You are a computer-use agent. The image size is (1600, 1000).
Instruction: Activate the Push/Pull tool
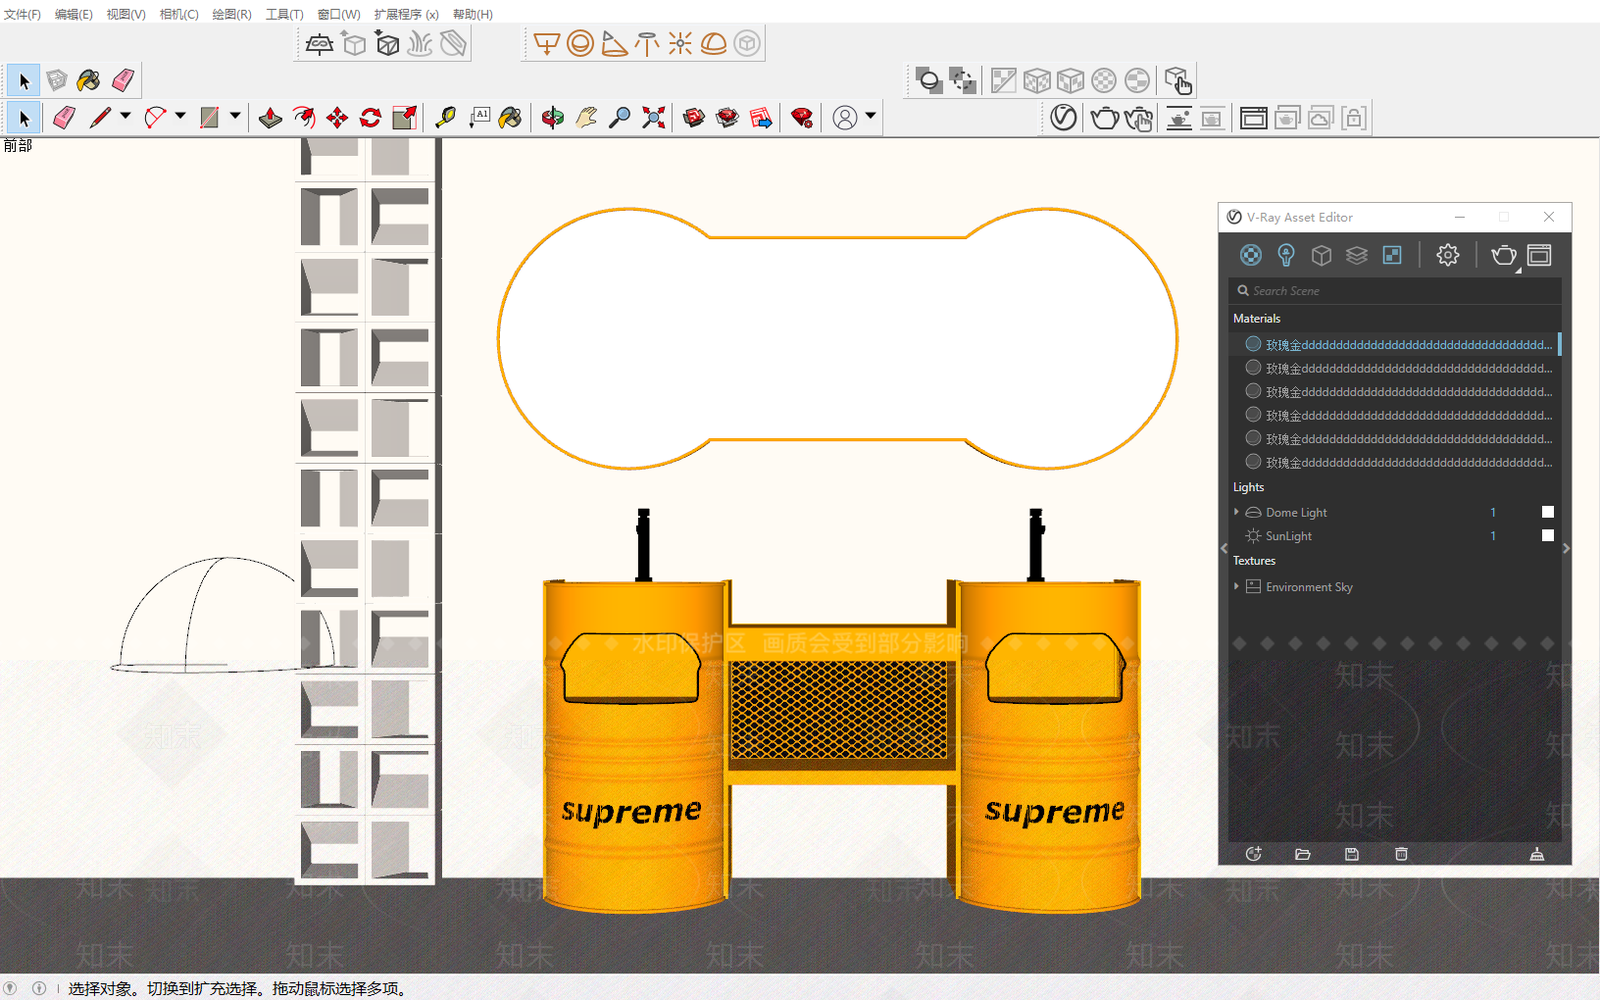point(270,118)
